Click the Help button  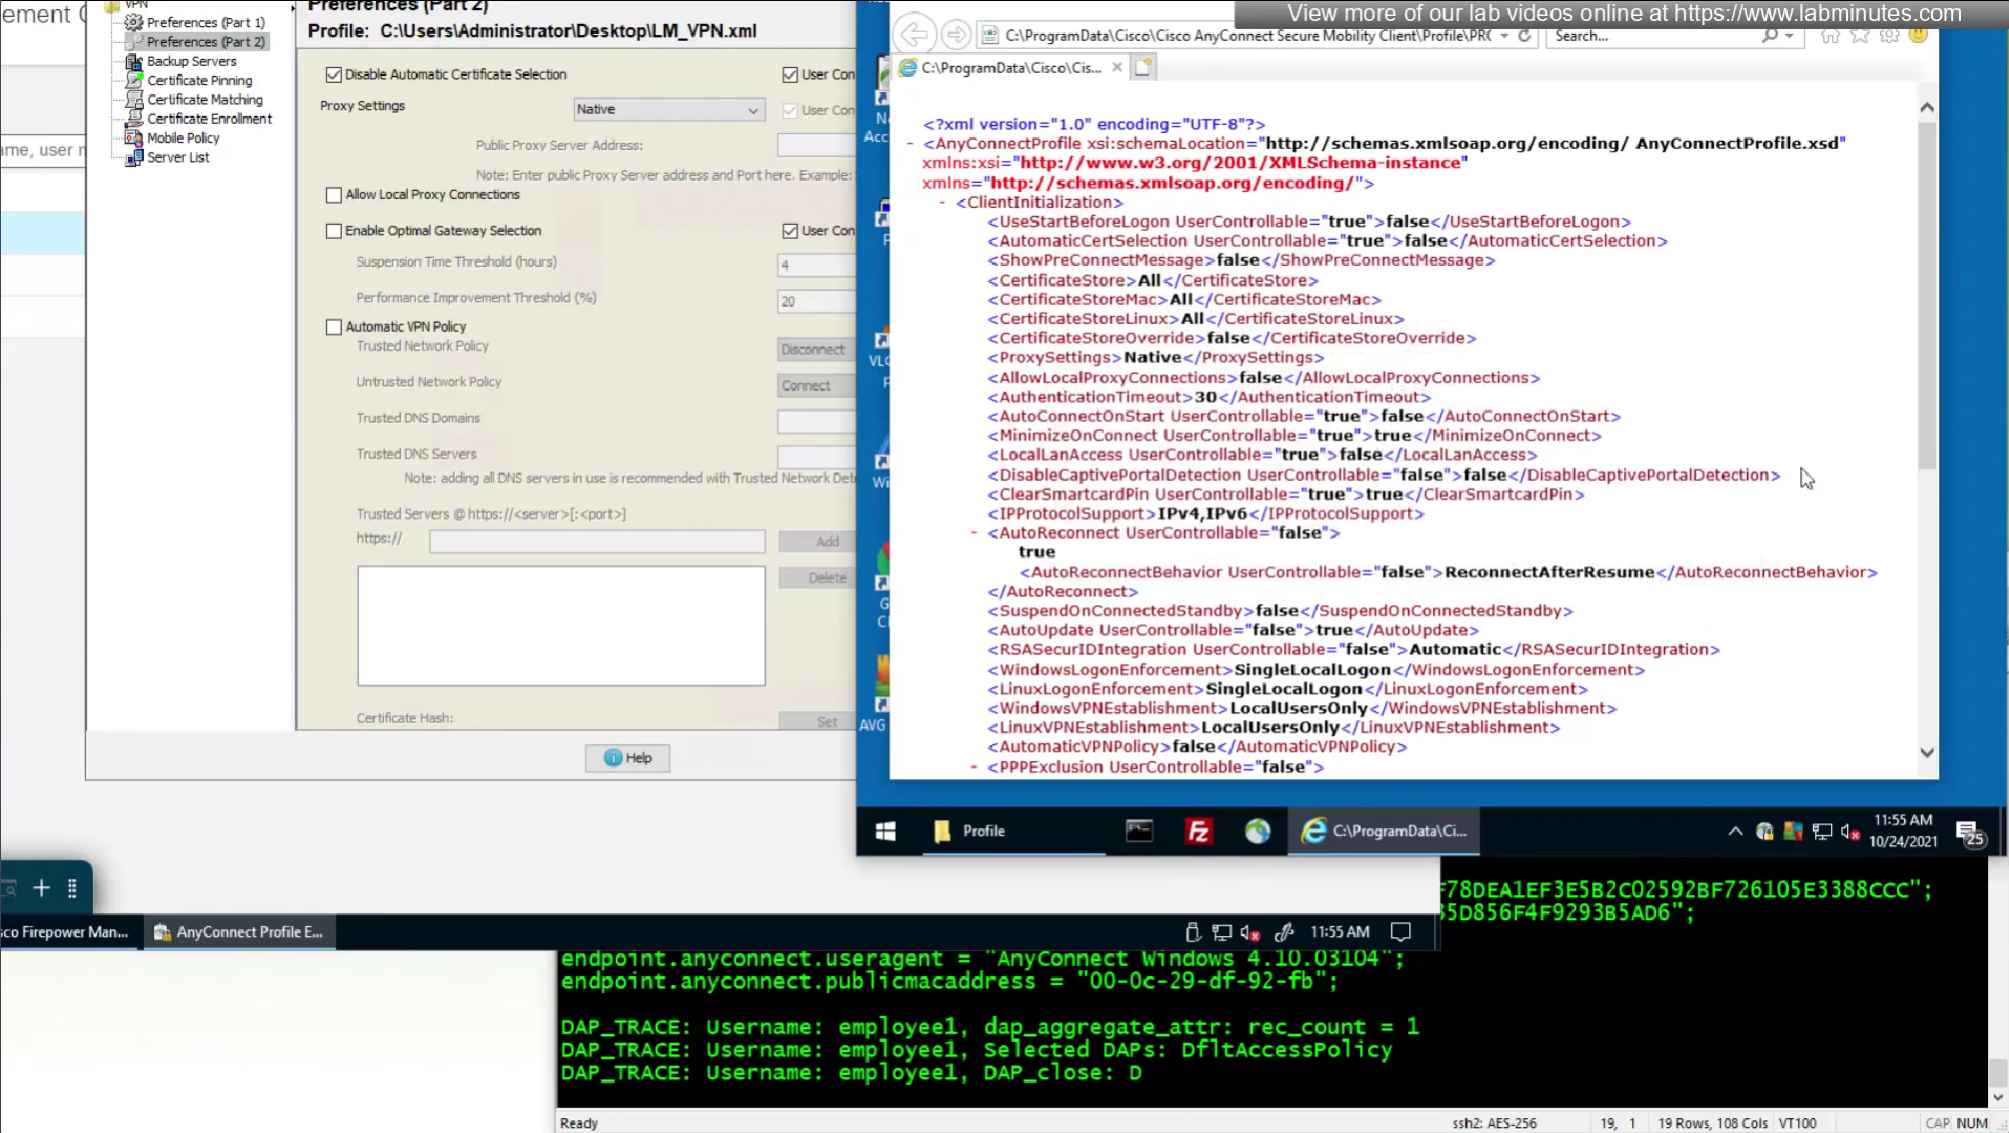pyautogui.click(x=628, y=758)
